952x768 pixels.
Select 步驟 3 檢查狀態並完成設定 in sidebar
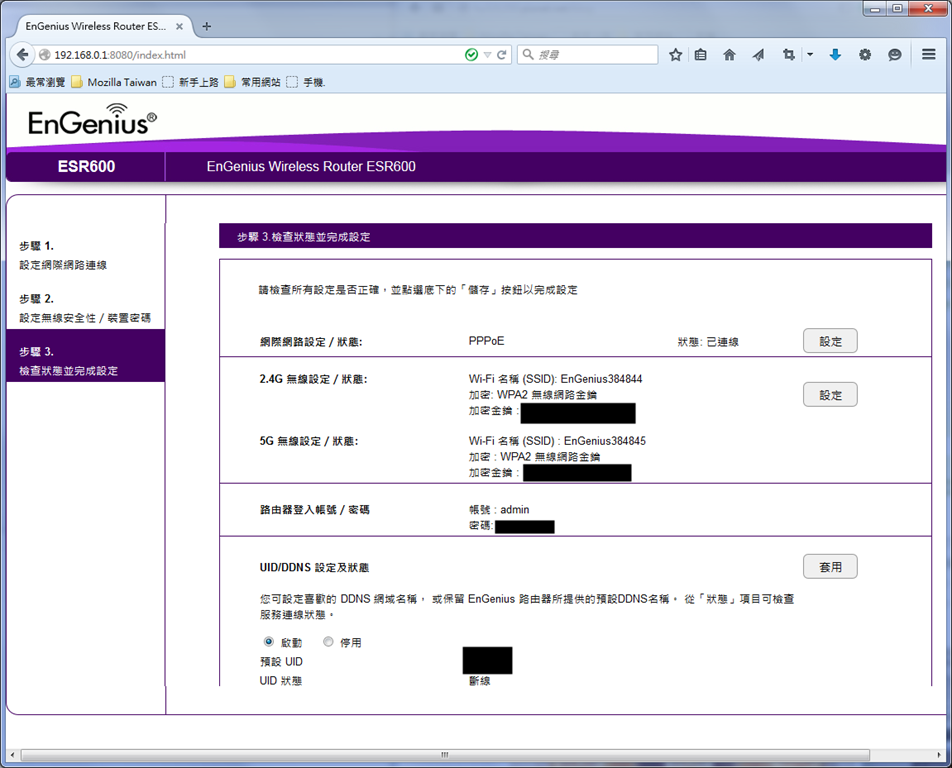pos(86,356)
